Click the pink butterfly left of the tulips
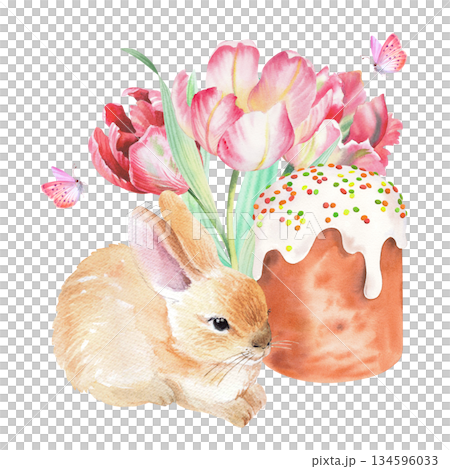Image resolution: width=450 pixels, height=469 pixels. pyautogui.click(x=63, y=187)
